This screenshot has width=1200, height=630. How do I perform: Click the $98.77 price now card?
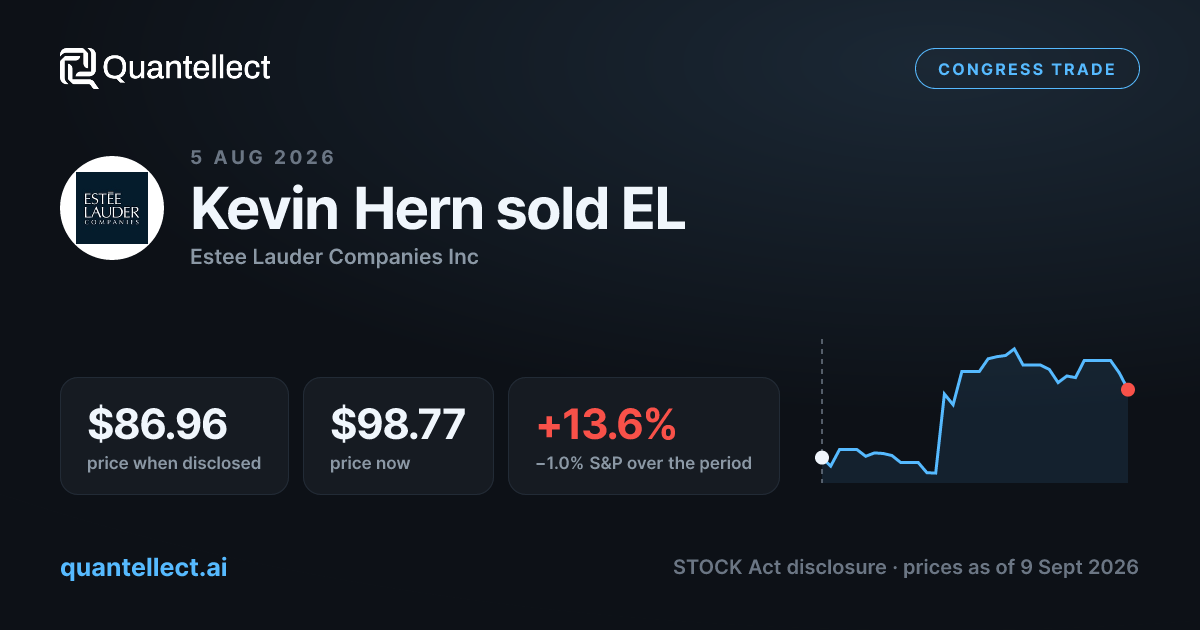click(398, 436)
